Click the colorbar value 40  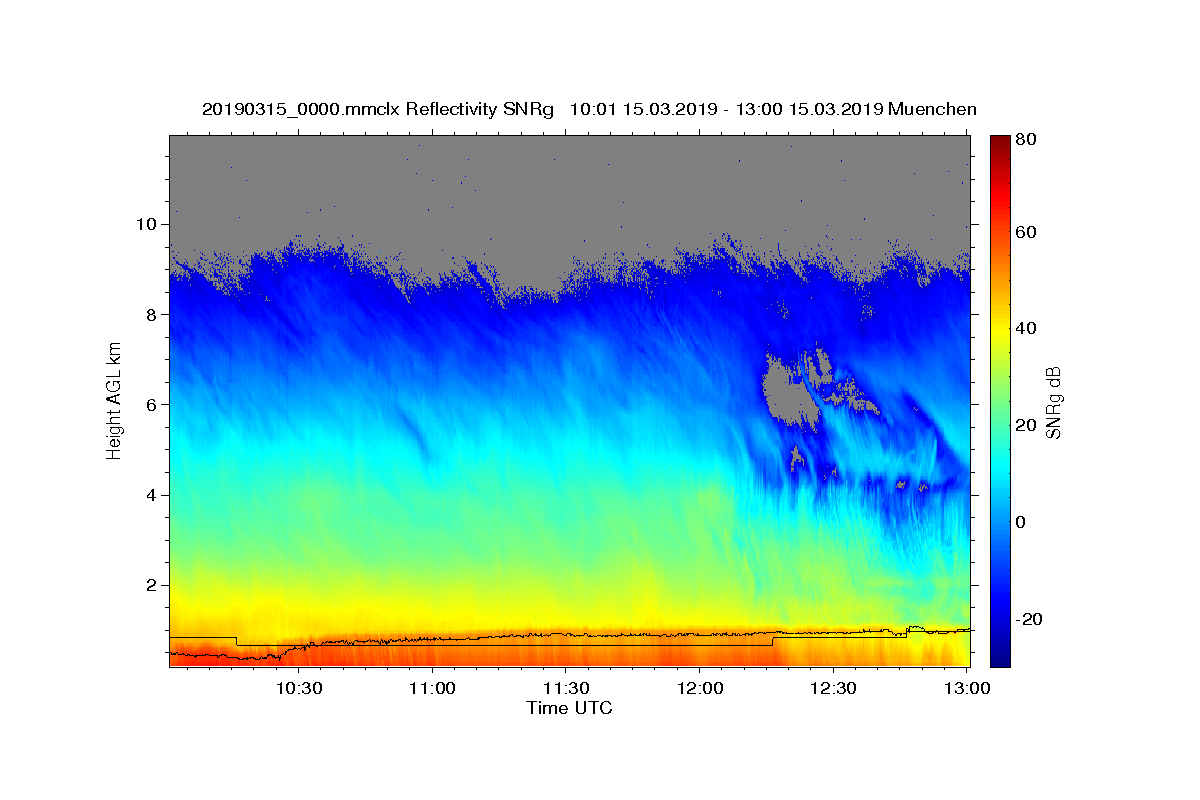tap(1027, 328)
